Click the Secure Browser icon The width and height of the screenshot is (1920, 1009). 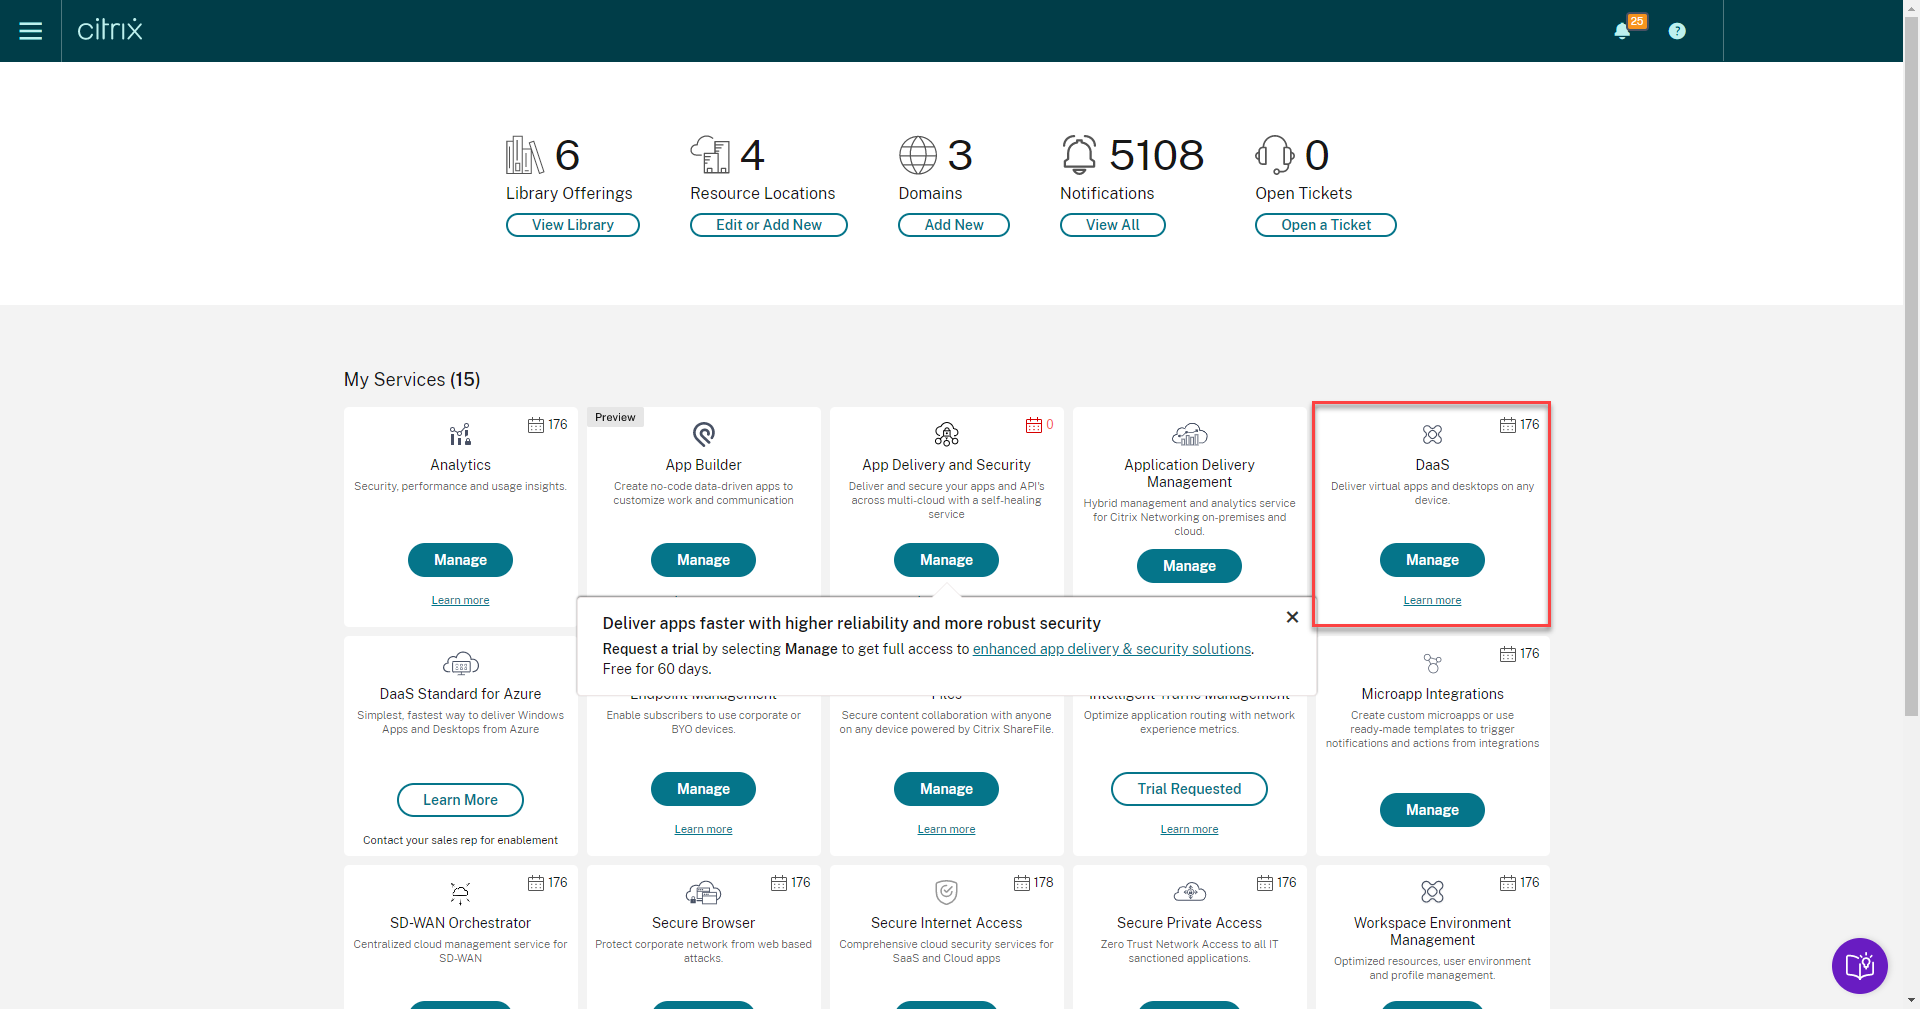tap(704, 892)
